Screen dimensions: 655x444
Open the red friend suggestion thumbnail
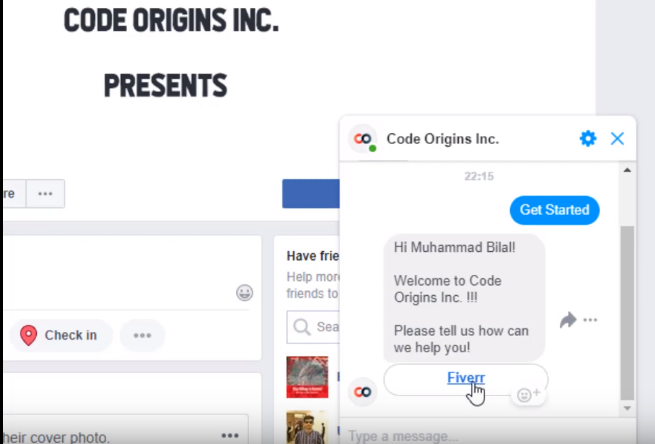click(307, 377)
